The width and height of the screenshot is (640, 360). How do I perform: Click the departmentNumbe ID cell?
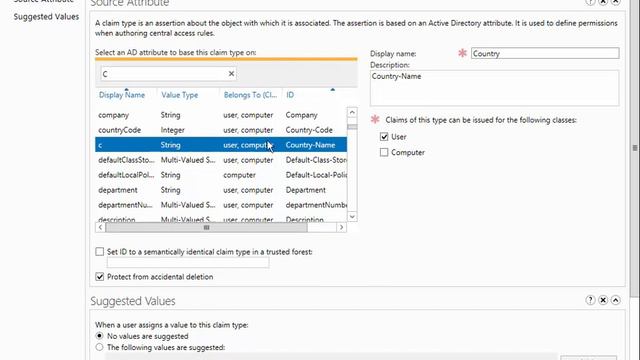(x=316, y=205)
